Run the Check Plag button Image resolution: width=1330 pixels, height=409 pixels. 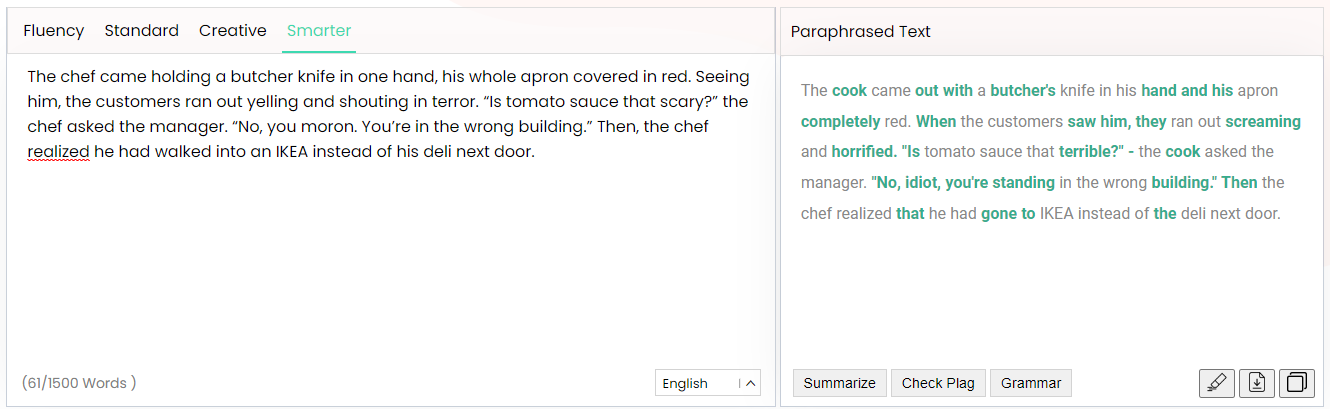pos(938,383)
